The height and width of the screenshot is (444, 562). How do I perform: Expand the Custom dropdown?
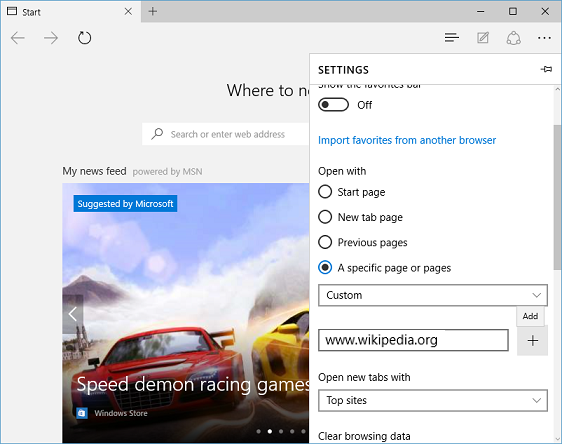pyautogui.click(x=433, y=295)
